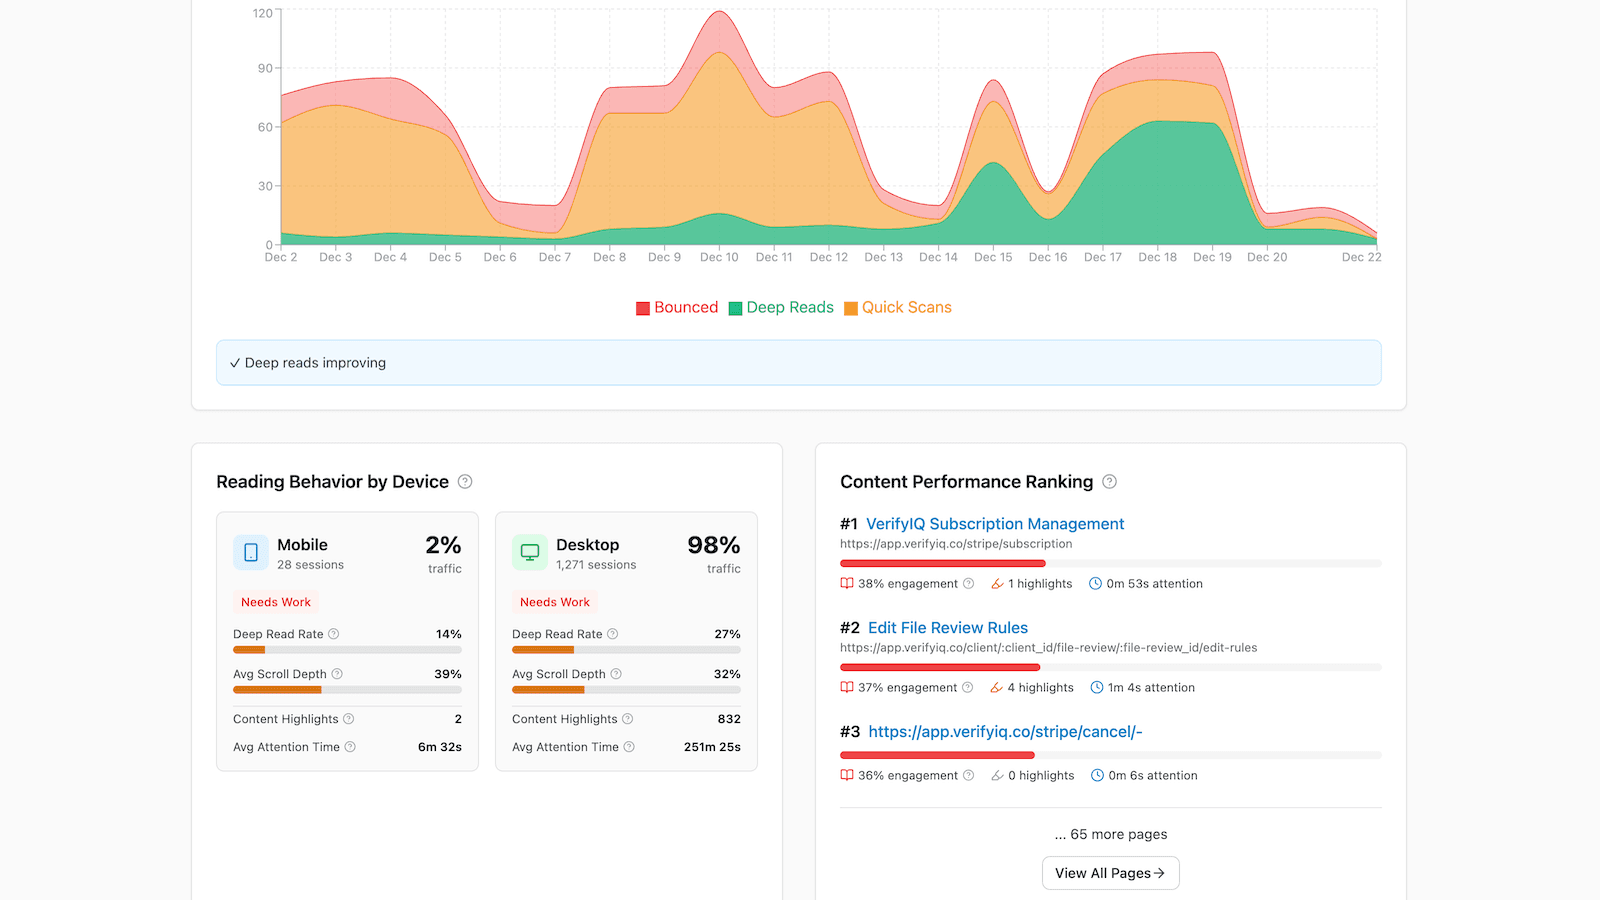Toggle the Quick Scans series in the chart legend

[897, 307]
